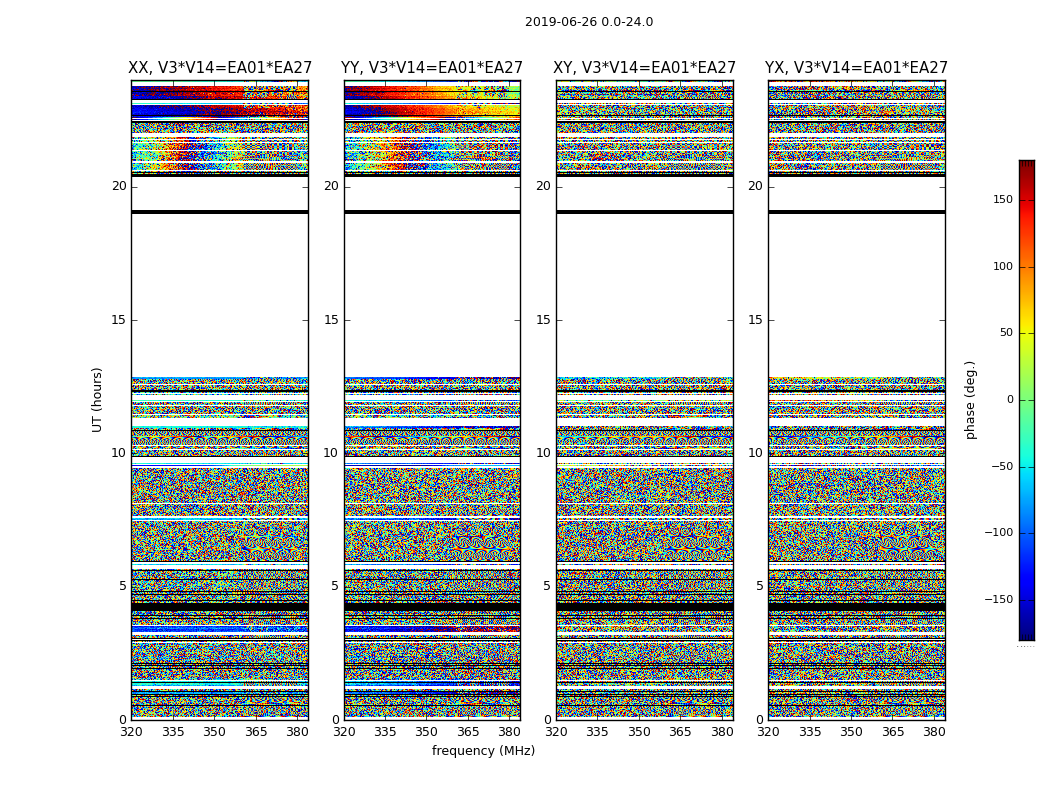Click the '5' hour tick of XY panel
This screenshot has height=800, width=1050.
(547, 586)
